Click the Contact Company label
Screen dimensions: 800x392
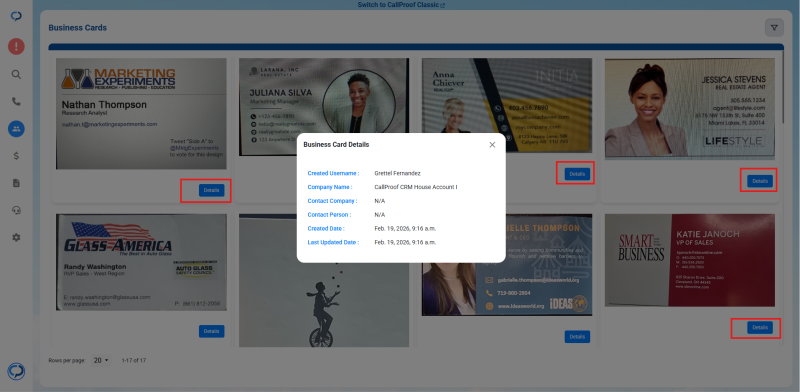click(332, 201)
